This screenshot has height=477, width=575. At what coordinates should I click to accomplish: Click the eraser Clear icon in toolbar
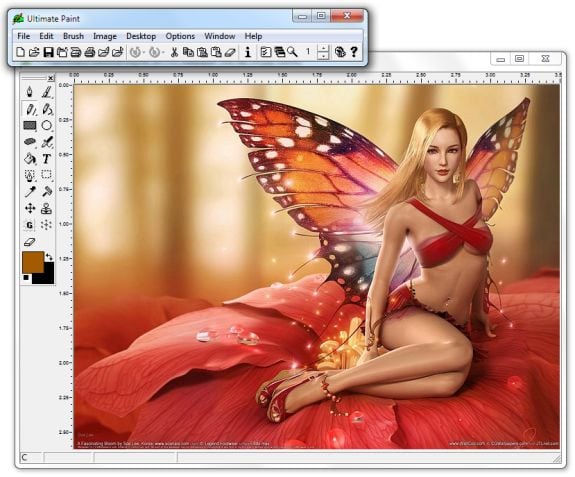(230, 52)
